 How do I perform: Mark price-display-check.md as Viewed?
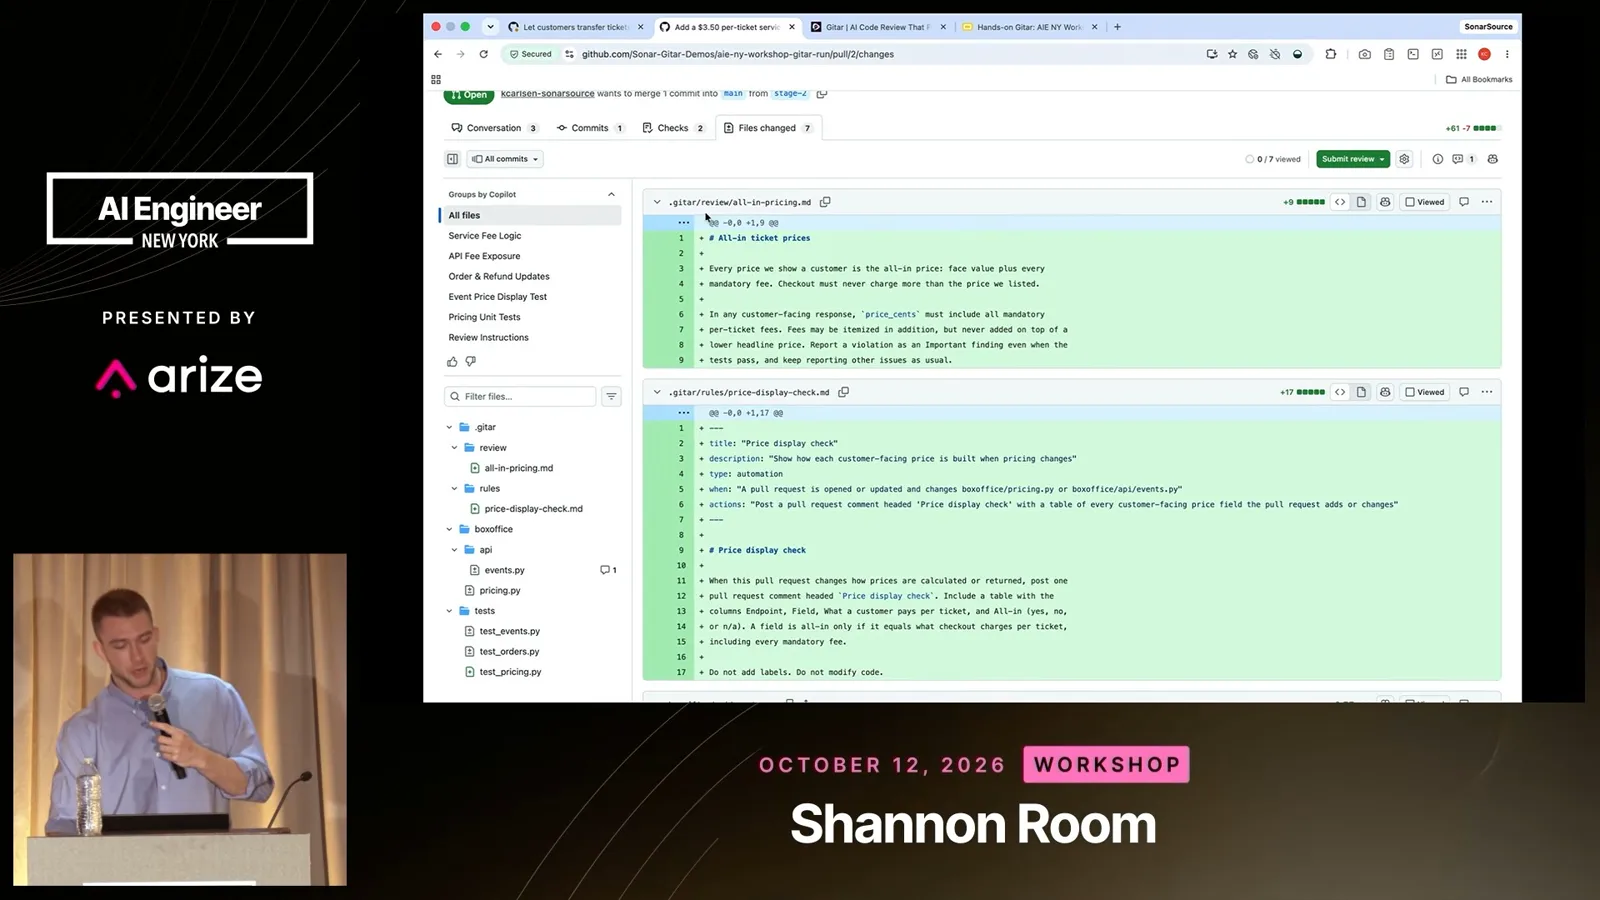pyautogui.click(x=1425, y=392)
